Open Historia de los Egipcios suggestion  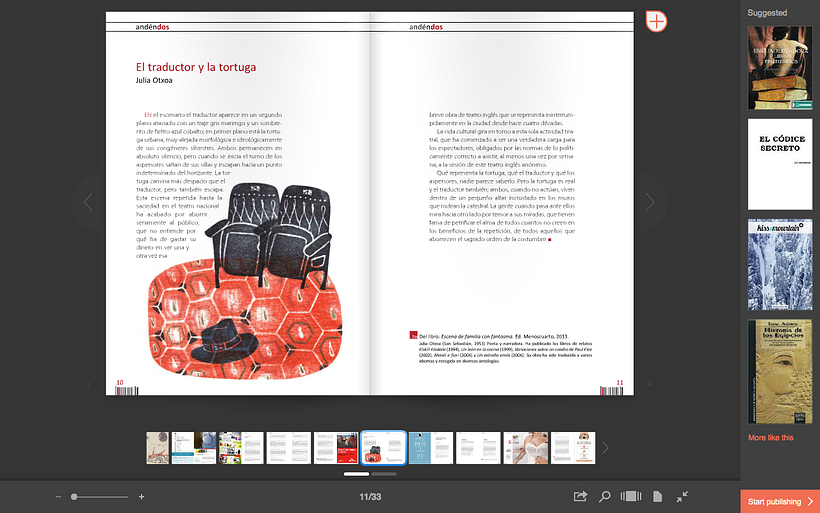point(780,371)
